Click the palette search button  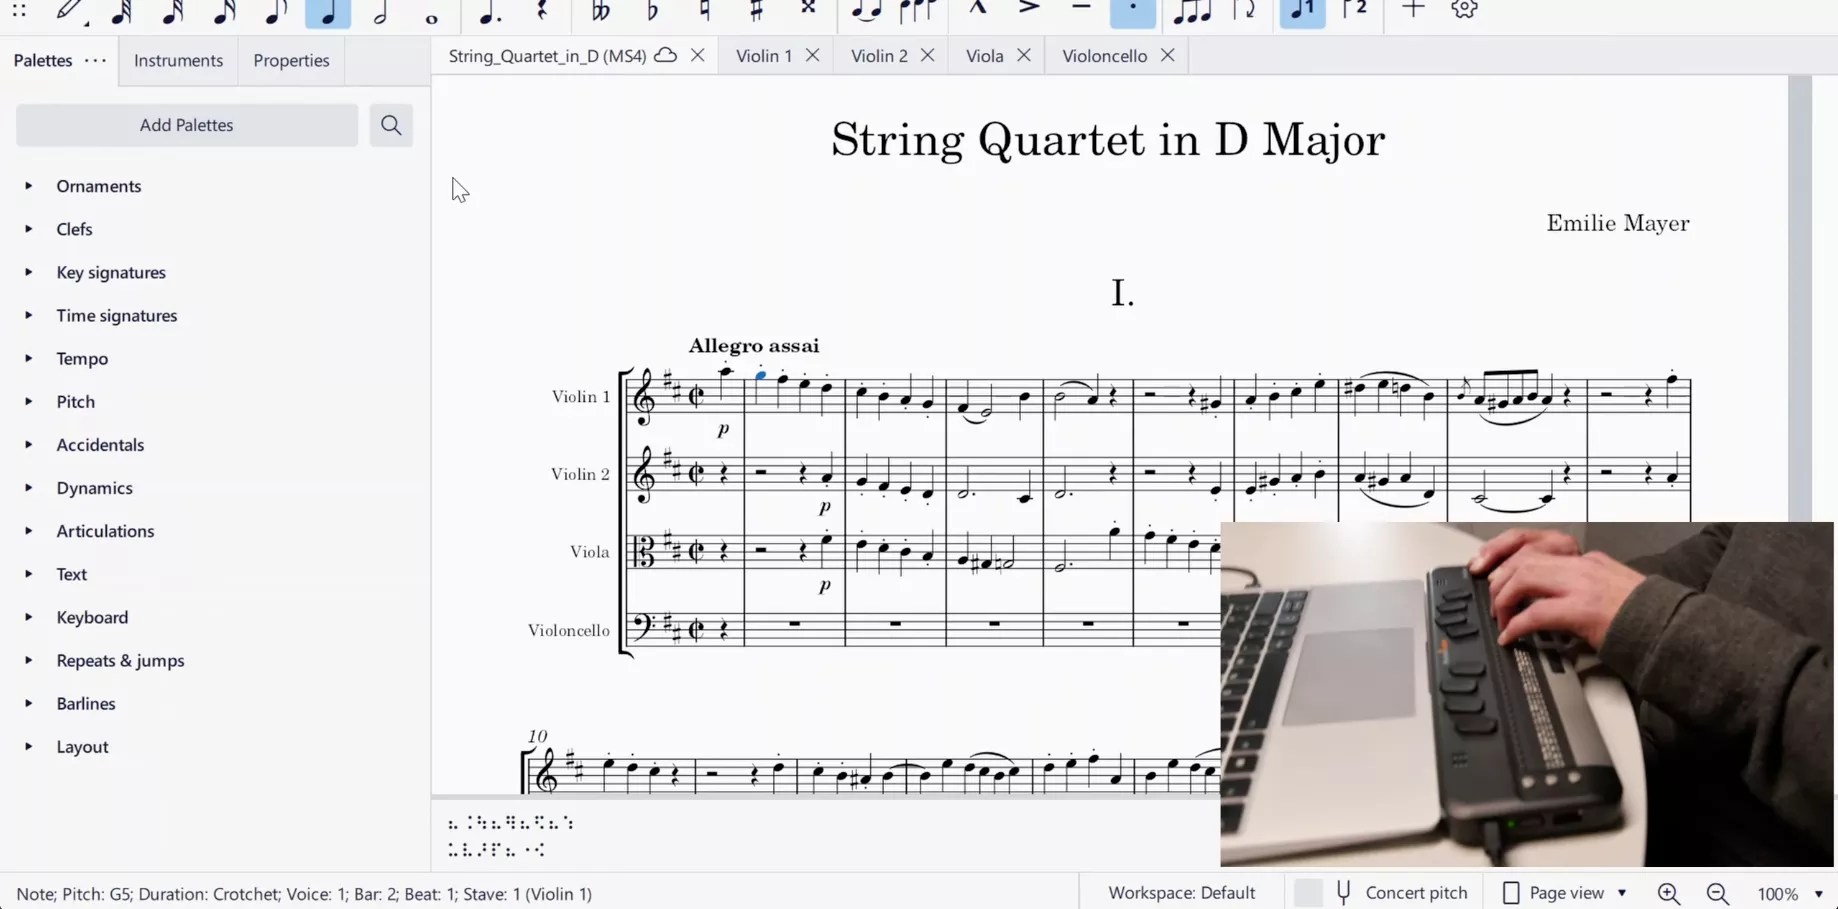391,125
